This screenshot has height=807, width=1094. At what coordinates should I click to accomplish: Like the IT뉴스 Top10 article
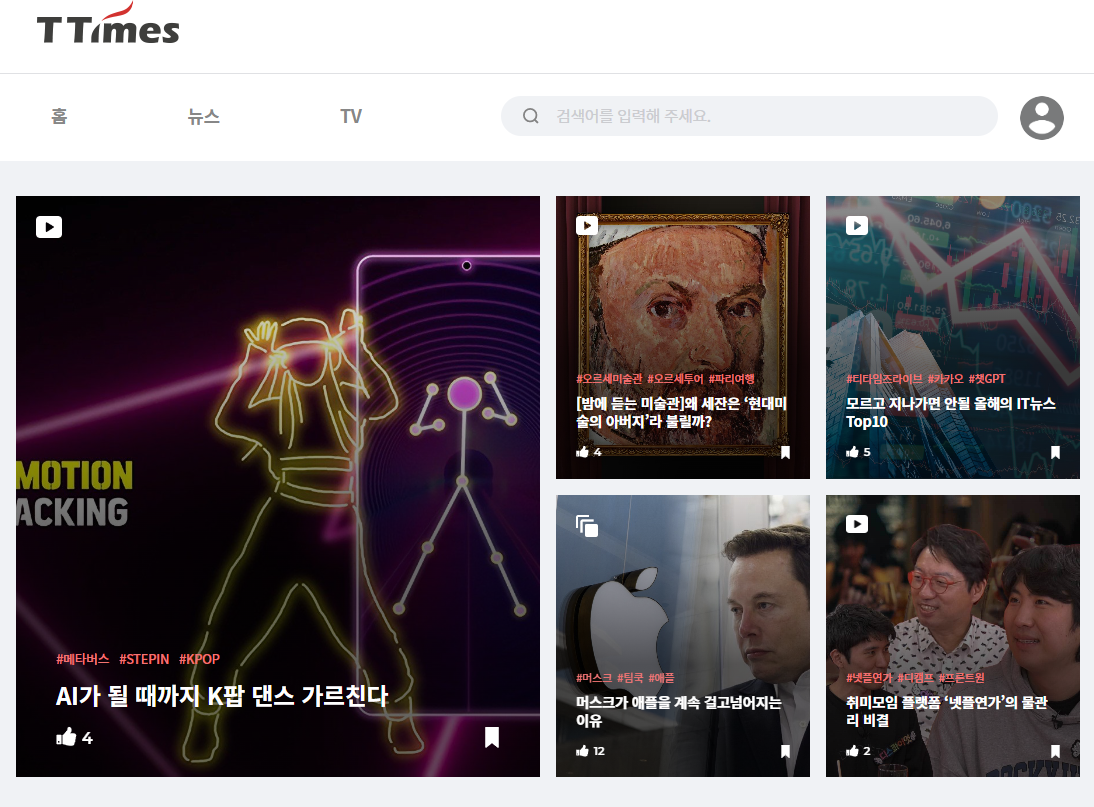852,452
